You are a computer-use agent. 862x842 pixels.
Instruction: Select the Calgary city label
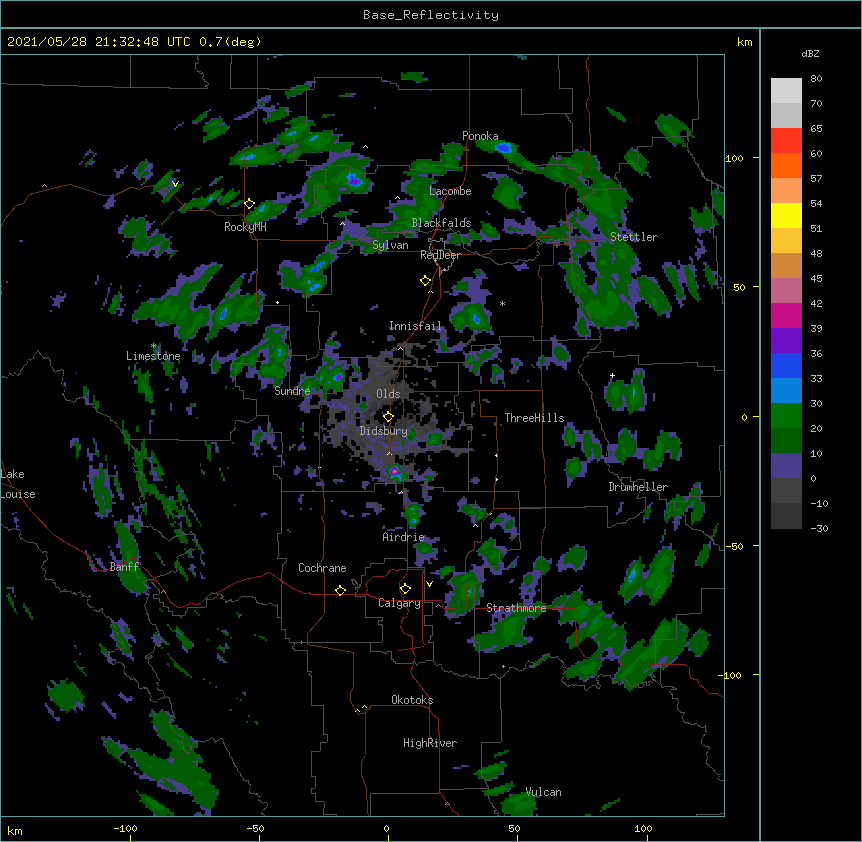(x=399, y=603)
